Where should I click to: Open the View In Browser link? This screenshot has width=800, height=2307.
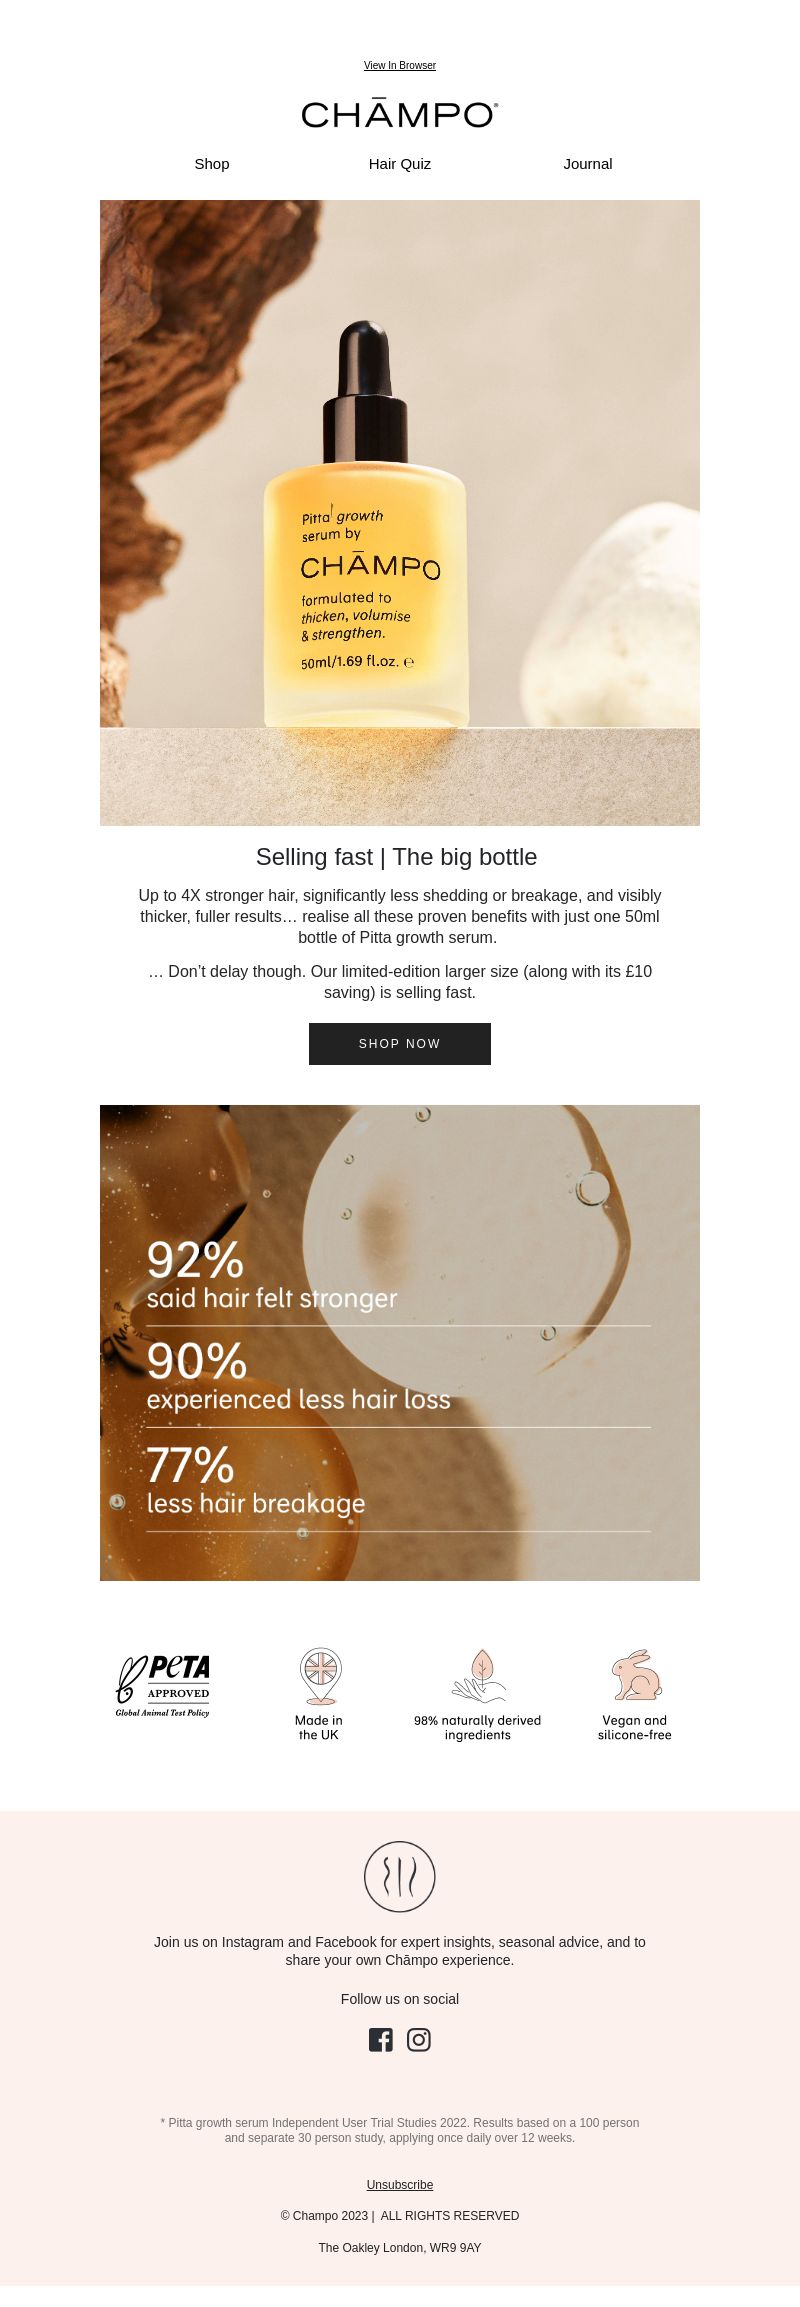(400, 66)
